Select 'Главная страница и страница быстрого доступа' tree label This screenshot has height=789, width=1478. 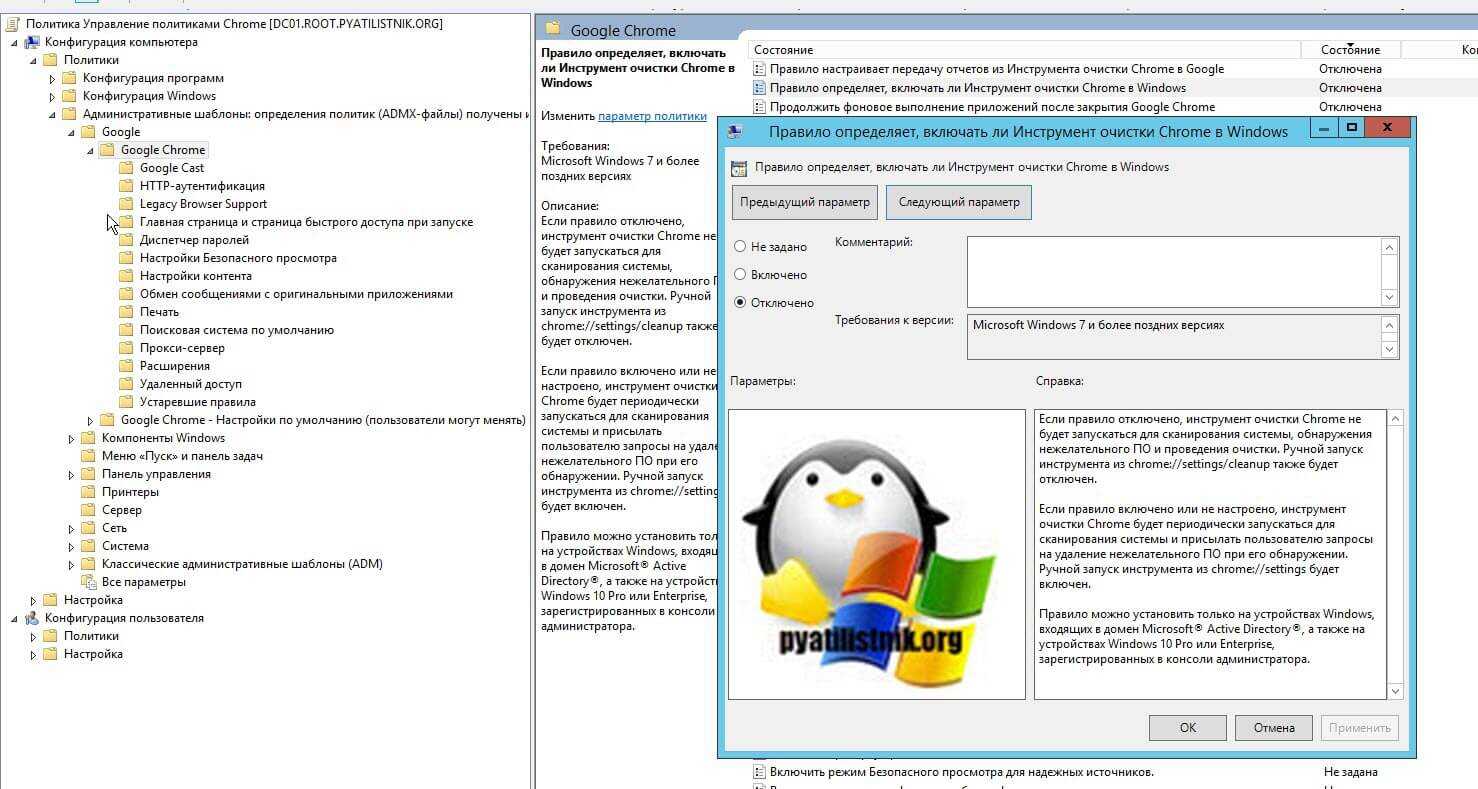click(306, 222)
